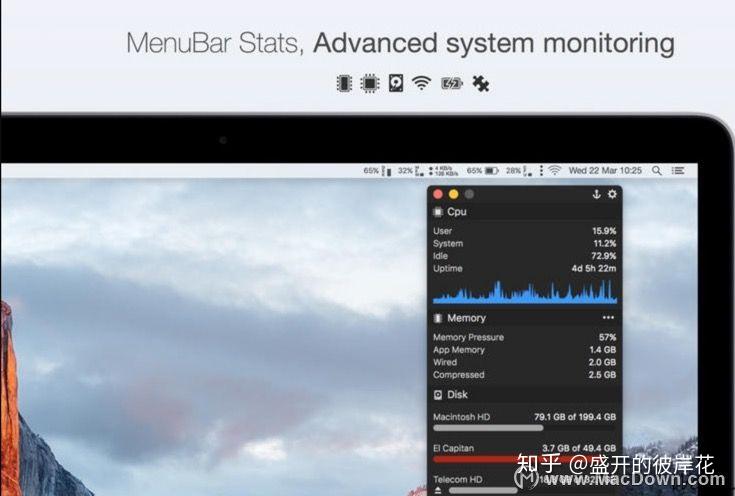Click the charging battery icon in top banner
The height and width of the screenshot is (496, 735).
452,84
